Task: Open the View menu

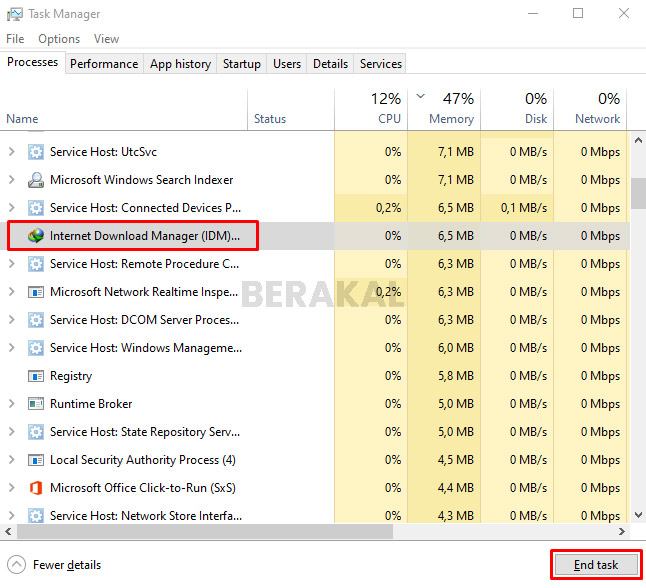Action: click(106, 39)
